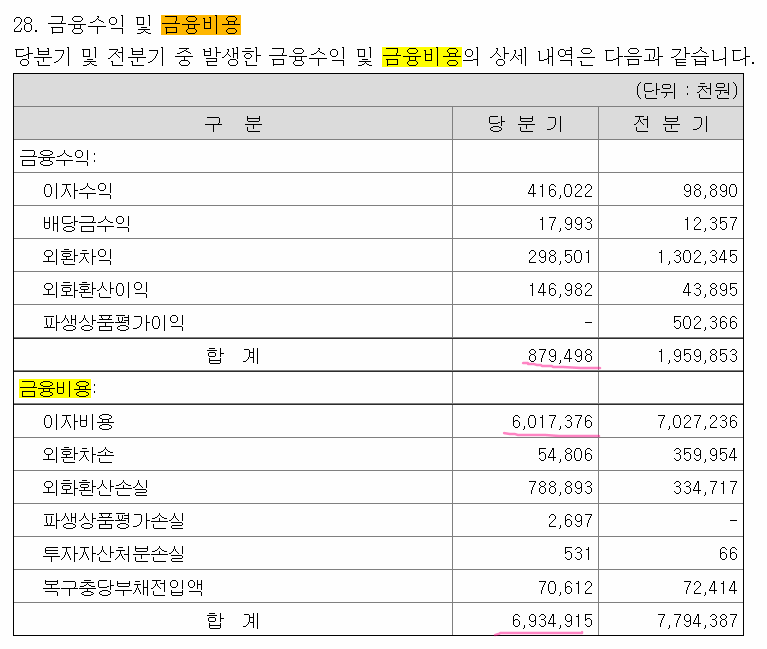This screenshot has width=767, height=649.
Task: Click the 복구충당부채전입액 row label
Action: click(x=122, y=587)
